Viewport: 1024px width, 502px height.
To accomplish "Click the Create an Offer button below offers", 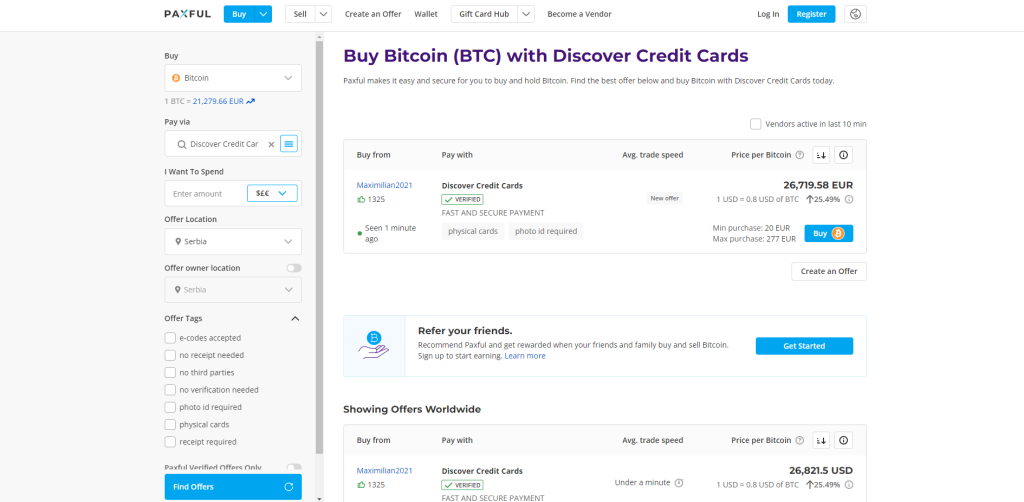I will (829, 272).
